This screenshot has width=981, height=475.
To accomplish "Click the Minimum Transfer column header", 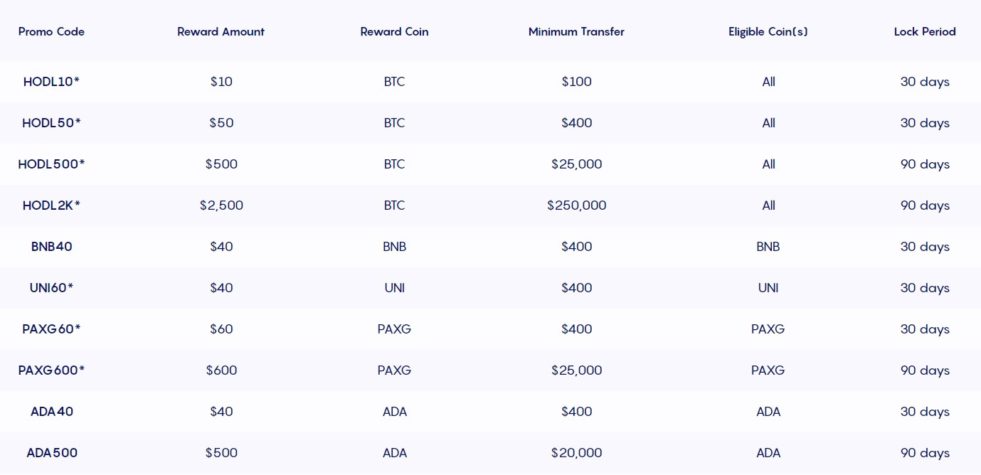I will (576, 32).
